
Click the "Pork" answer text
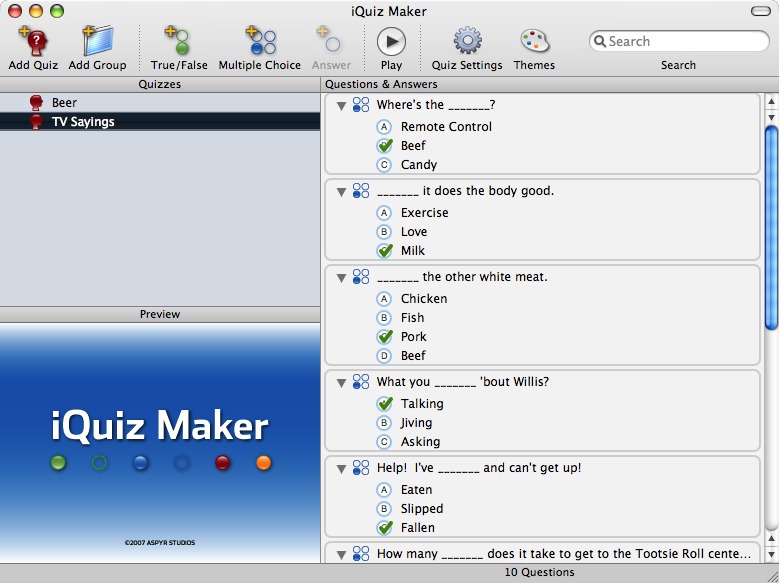click(x=414, y=336)
